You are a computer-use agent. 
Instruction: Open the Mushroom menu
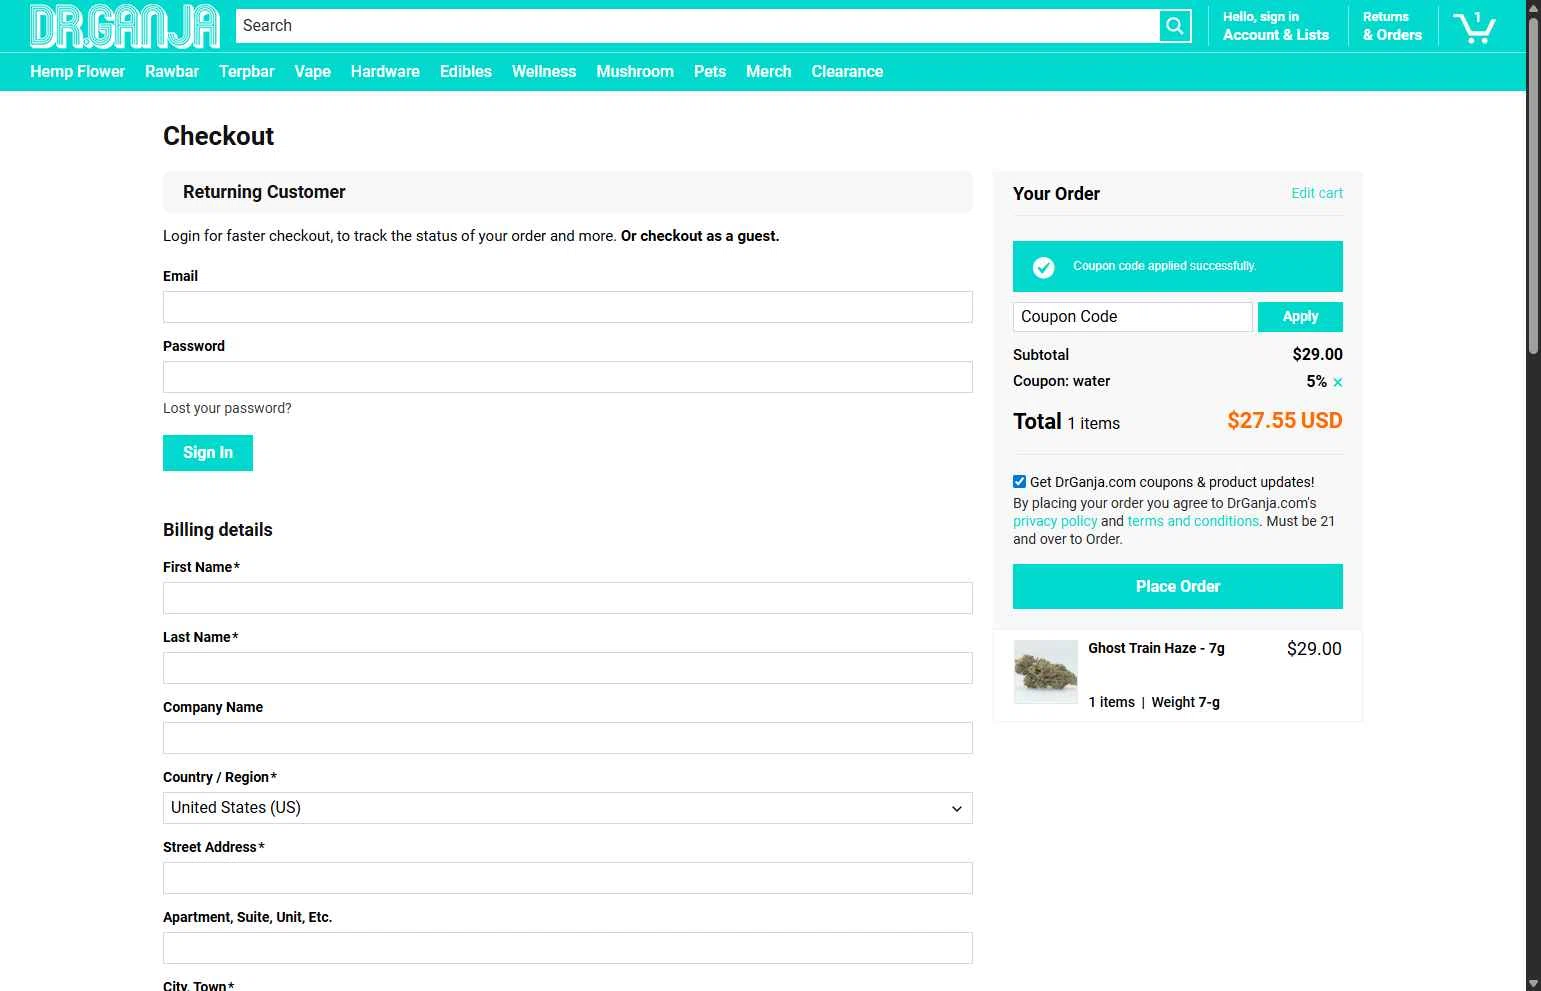click(635, 72)
